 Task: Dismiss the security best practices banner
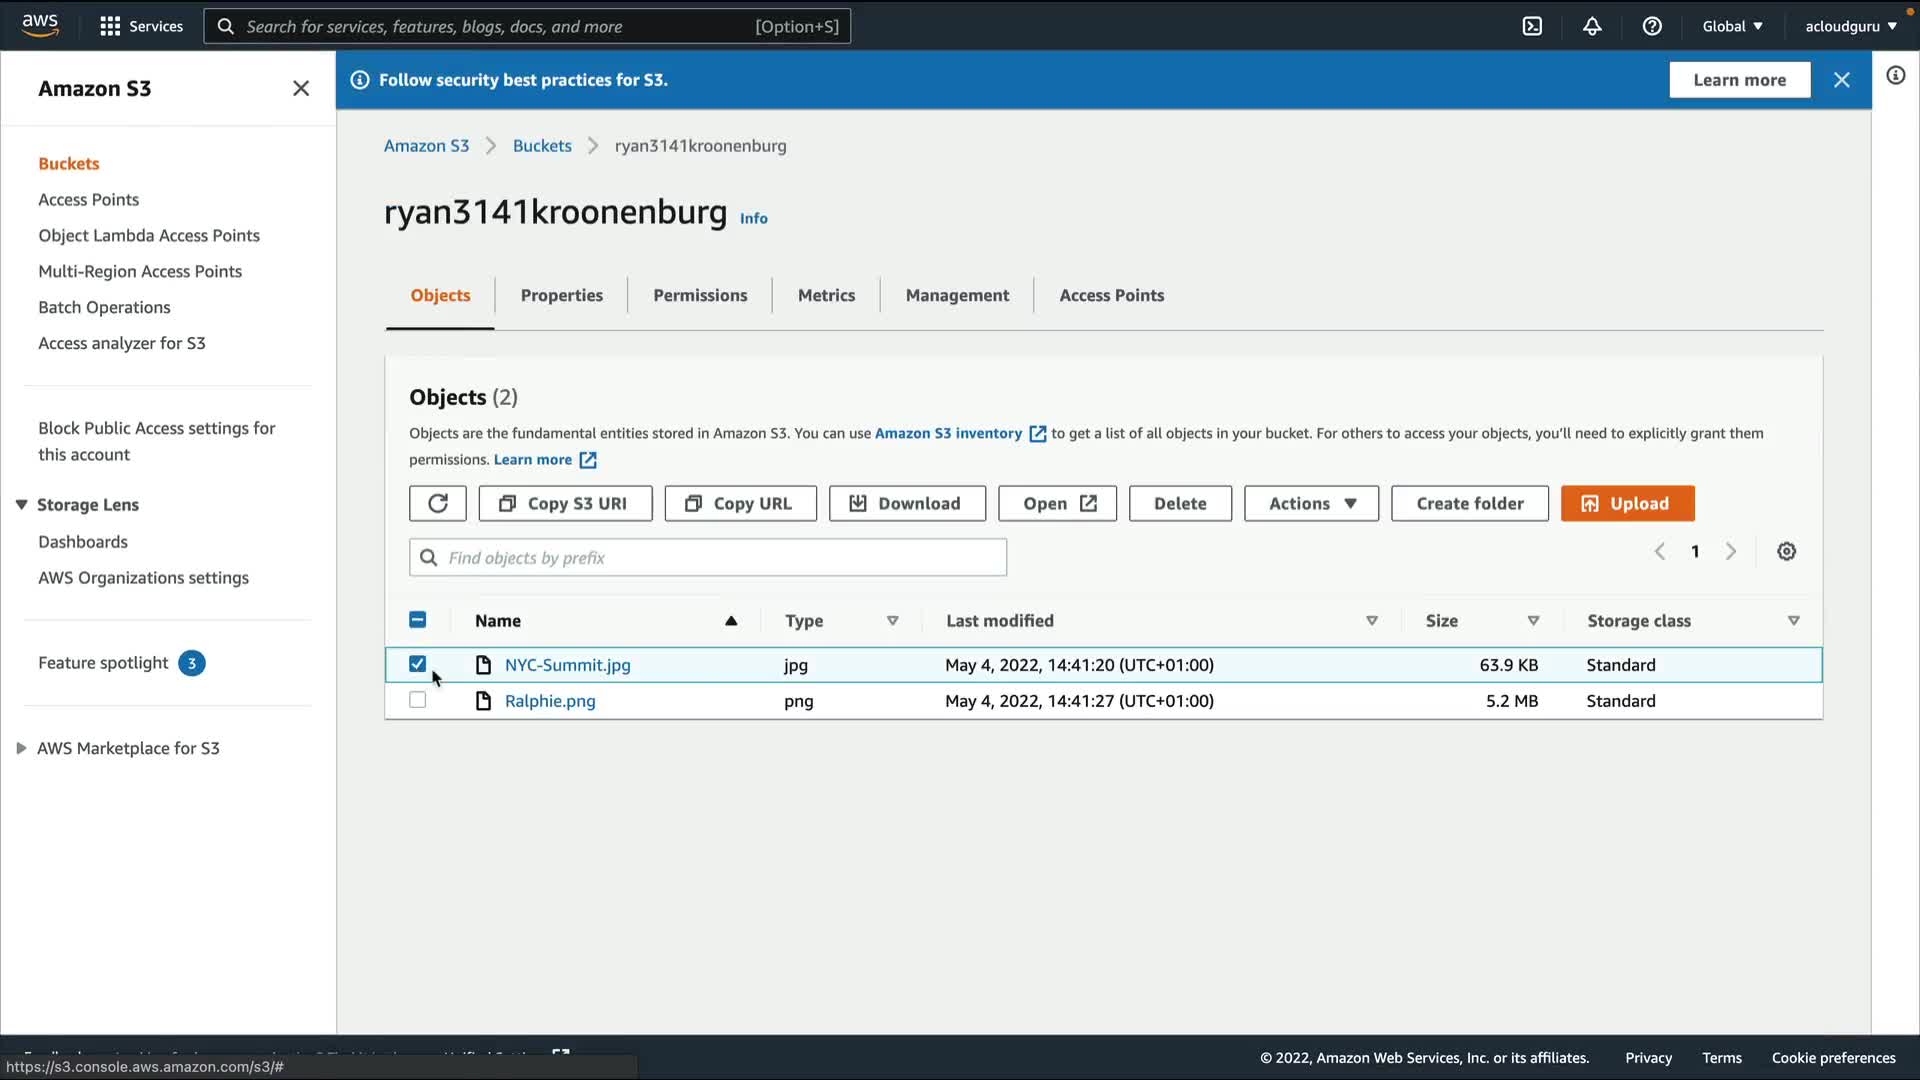click(1841, 80)
